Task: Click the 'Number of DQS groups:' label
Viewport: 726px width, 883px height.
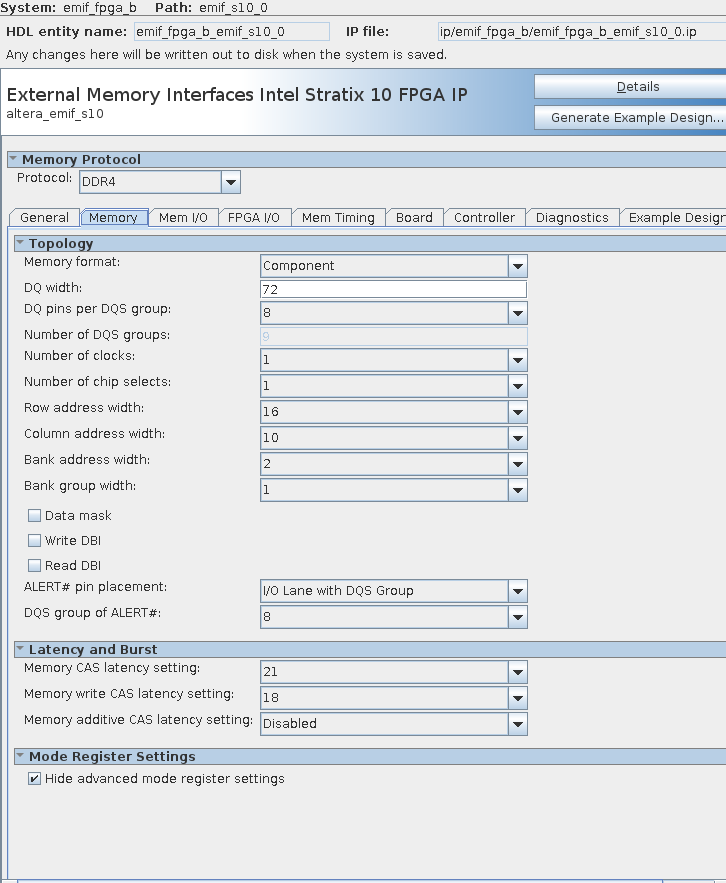Action: (x=97, y=335)
